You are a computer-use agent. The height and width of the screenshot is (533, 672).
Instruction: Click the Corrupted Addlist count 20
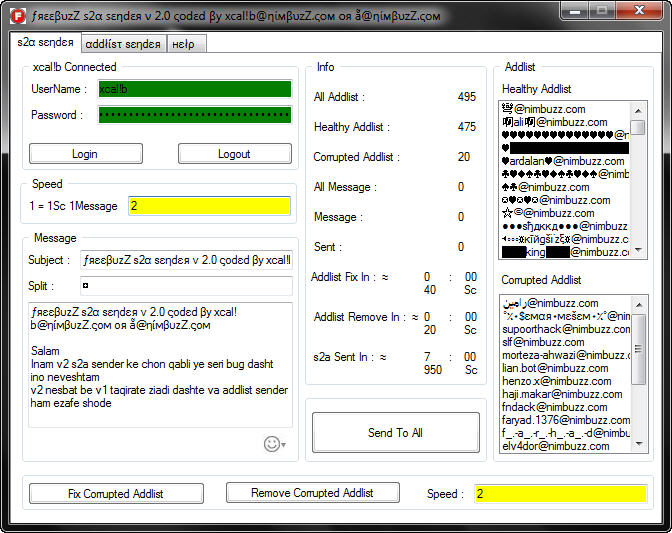(x=464, y=157)
